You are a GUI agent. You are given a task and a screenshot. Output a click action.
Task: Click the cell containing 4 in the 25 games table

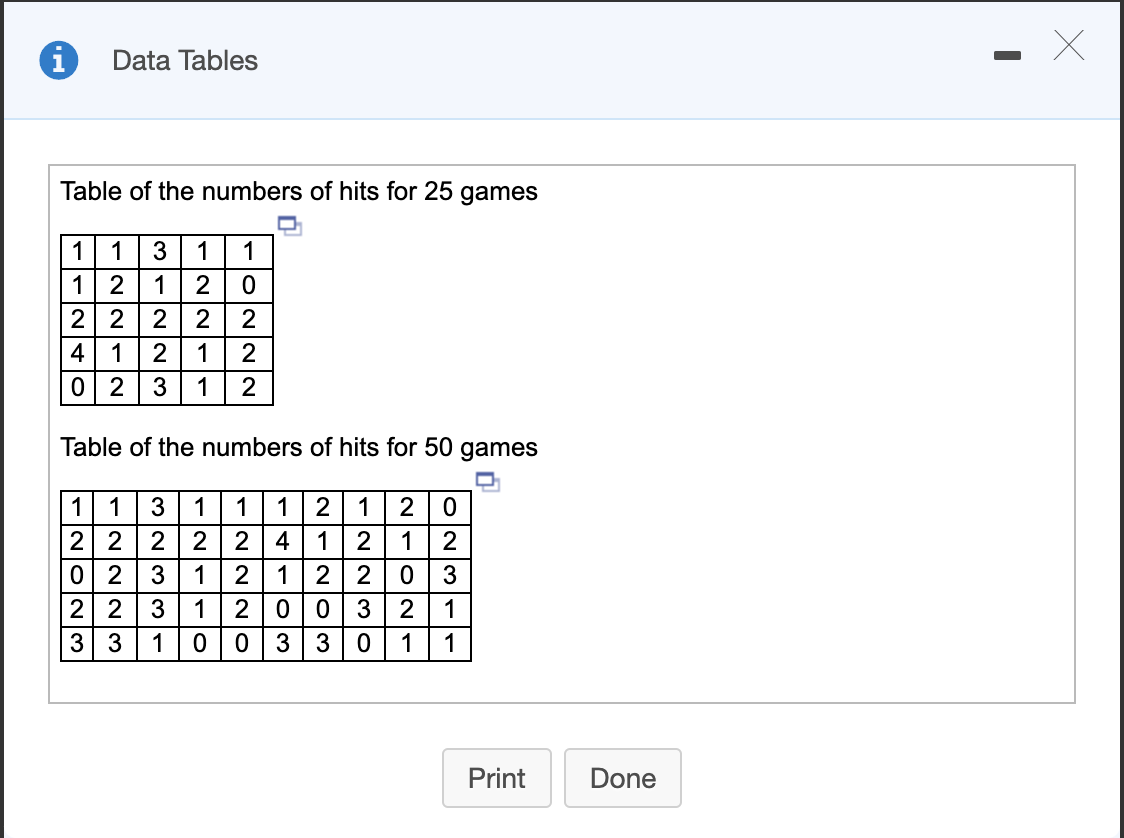(x=77, y=353)
